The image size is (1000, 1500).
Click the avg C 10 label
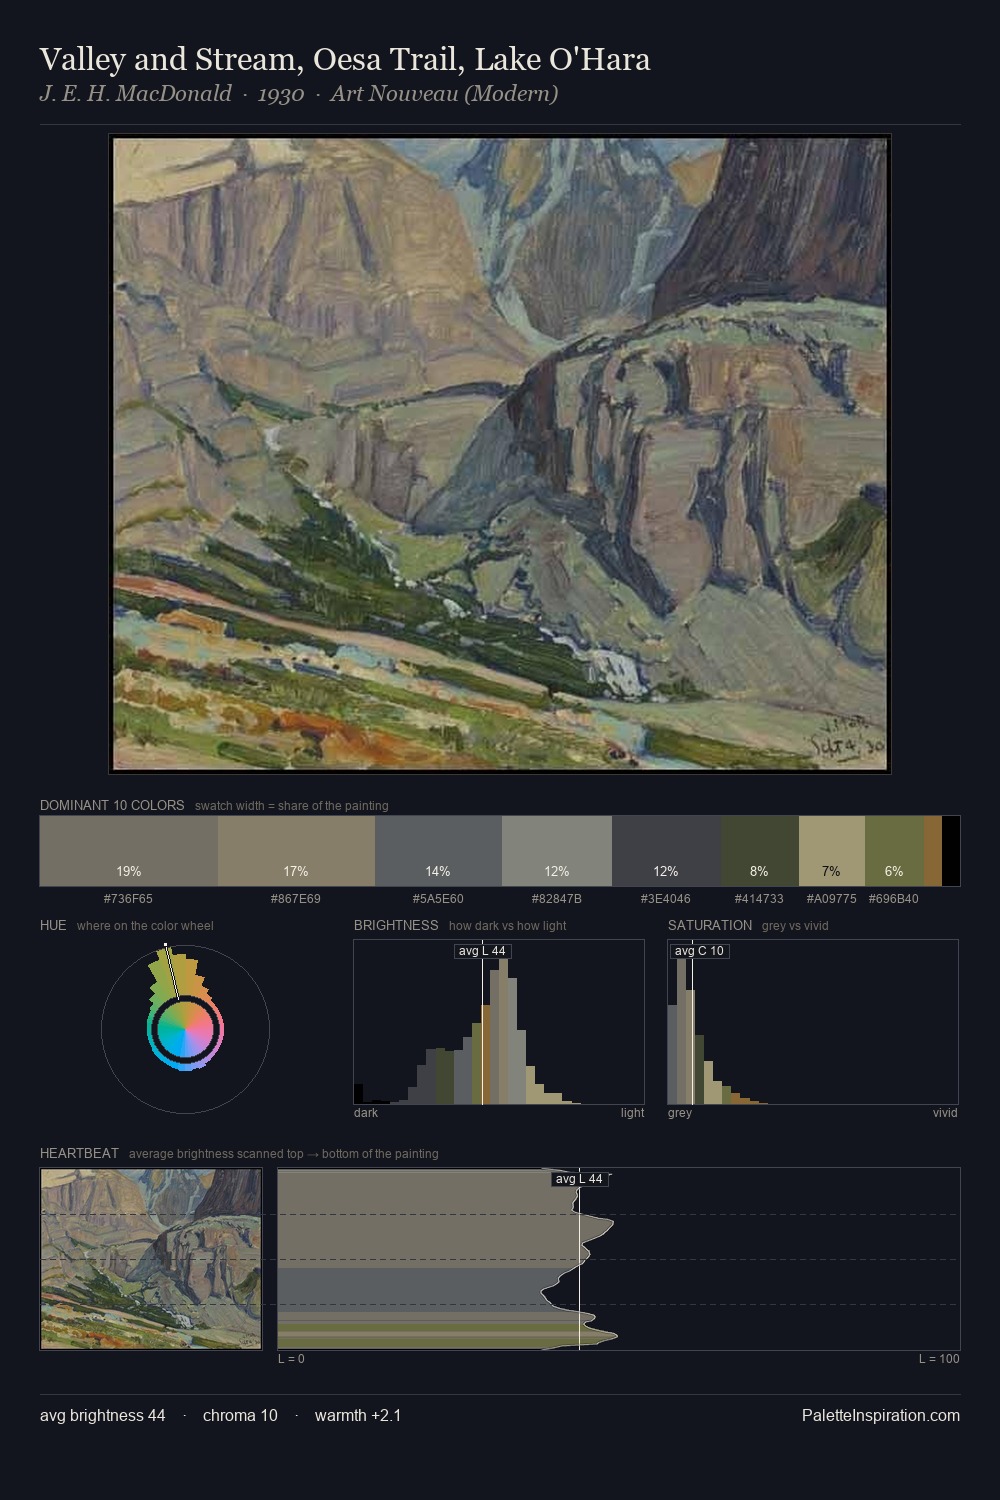click(699, 951)
